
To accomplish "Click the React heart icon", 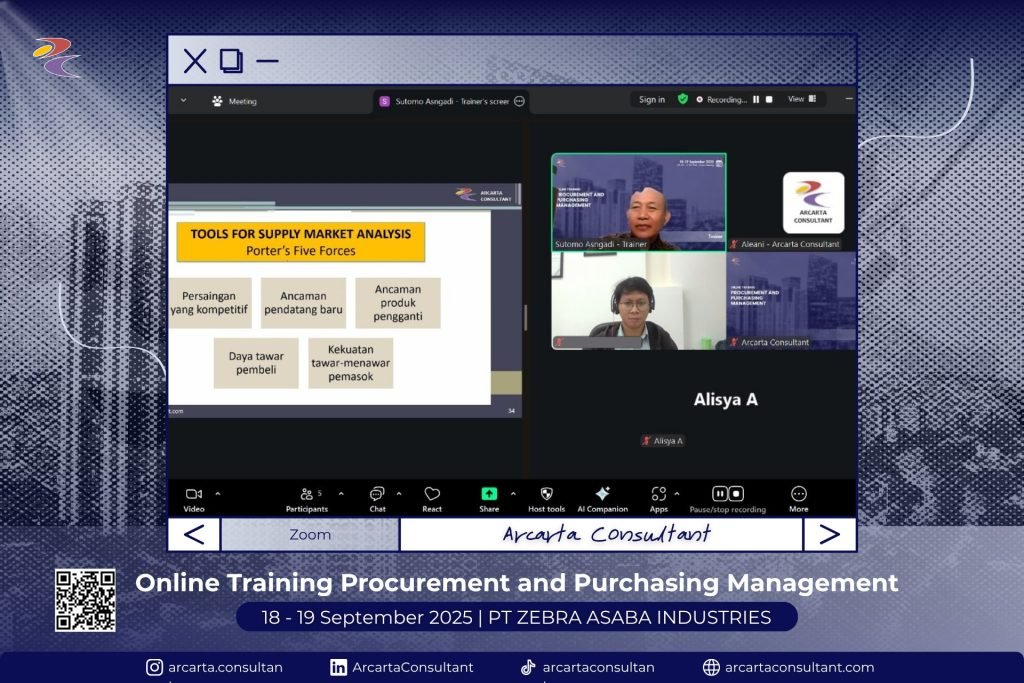I will 432,494.
